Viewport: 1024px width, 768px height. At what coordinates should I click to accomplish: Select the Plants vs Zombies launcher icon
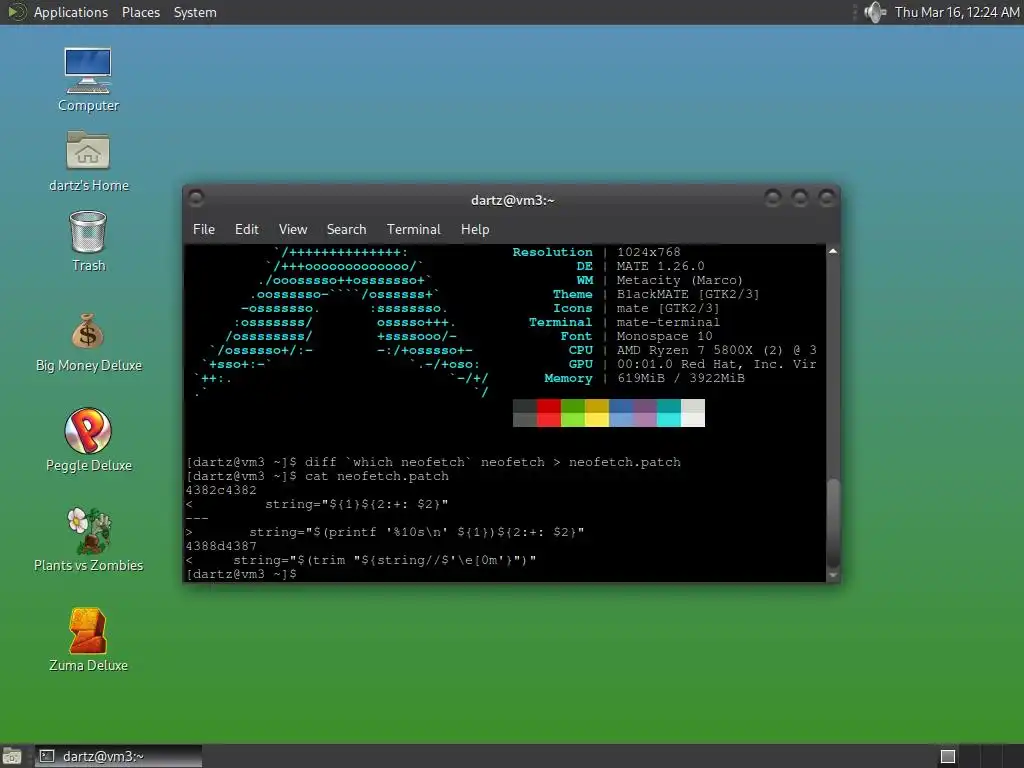[89, 530]
